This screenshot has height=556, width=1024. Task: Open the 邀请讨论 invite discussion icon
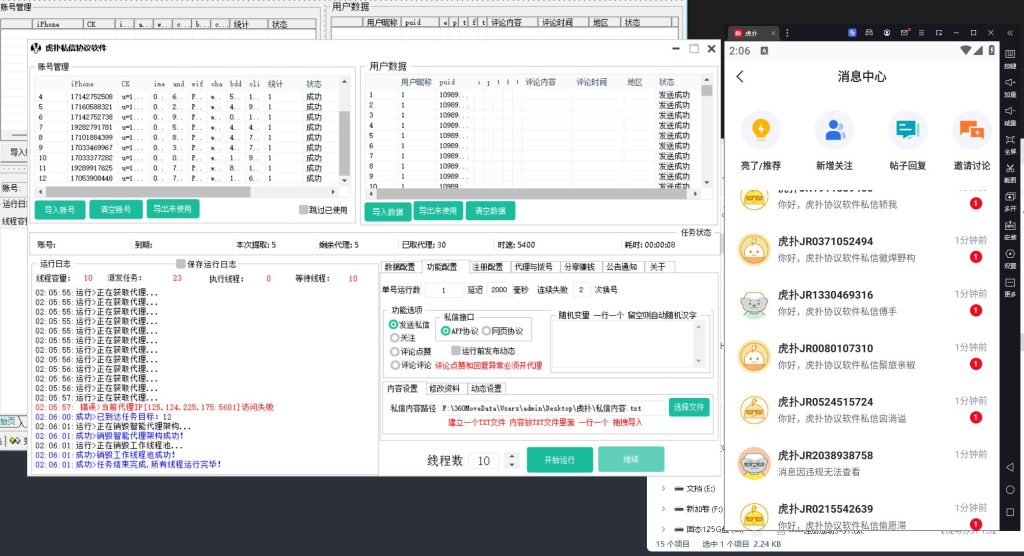971,130
